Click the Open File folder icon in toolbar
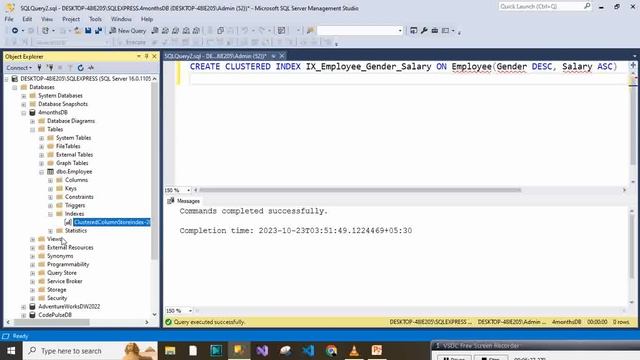Screen dimensions: 640x360 point(77,31)
